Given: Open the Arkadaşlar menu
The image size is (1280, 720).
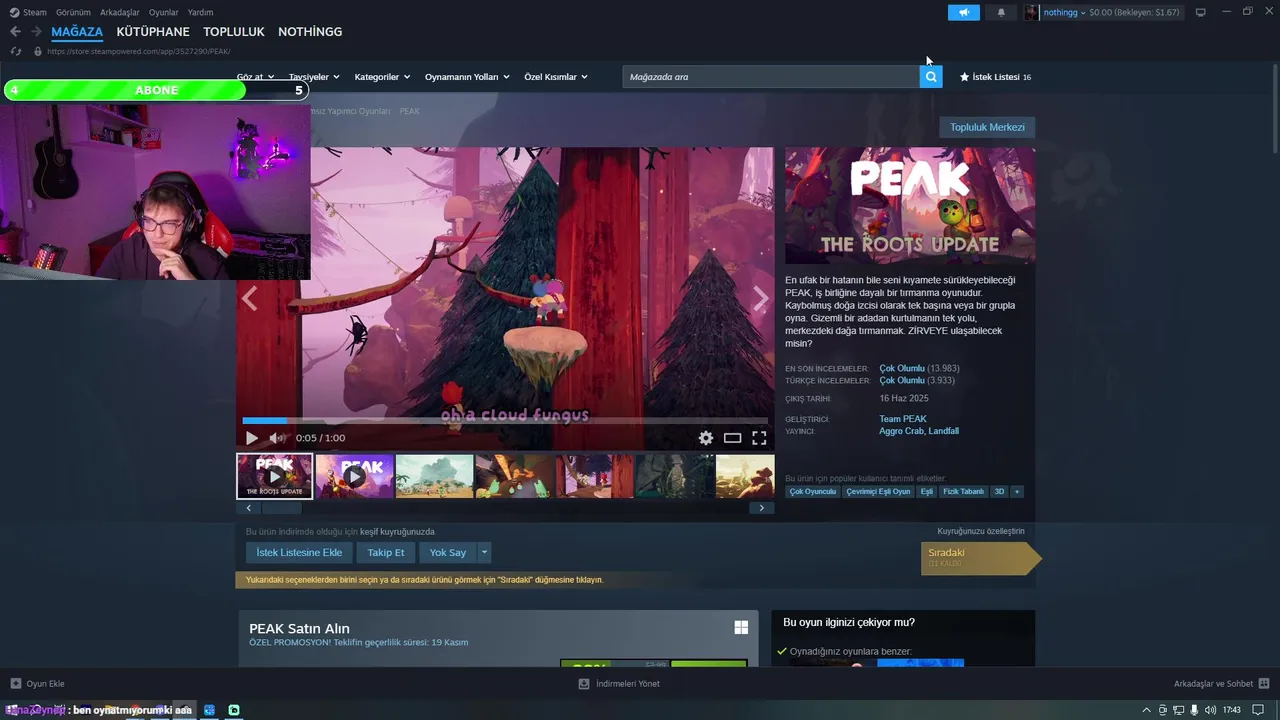Looking at the screenshot, I should (120, 12).
